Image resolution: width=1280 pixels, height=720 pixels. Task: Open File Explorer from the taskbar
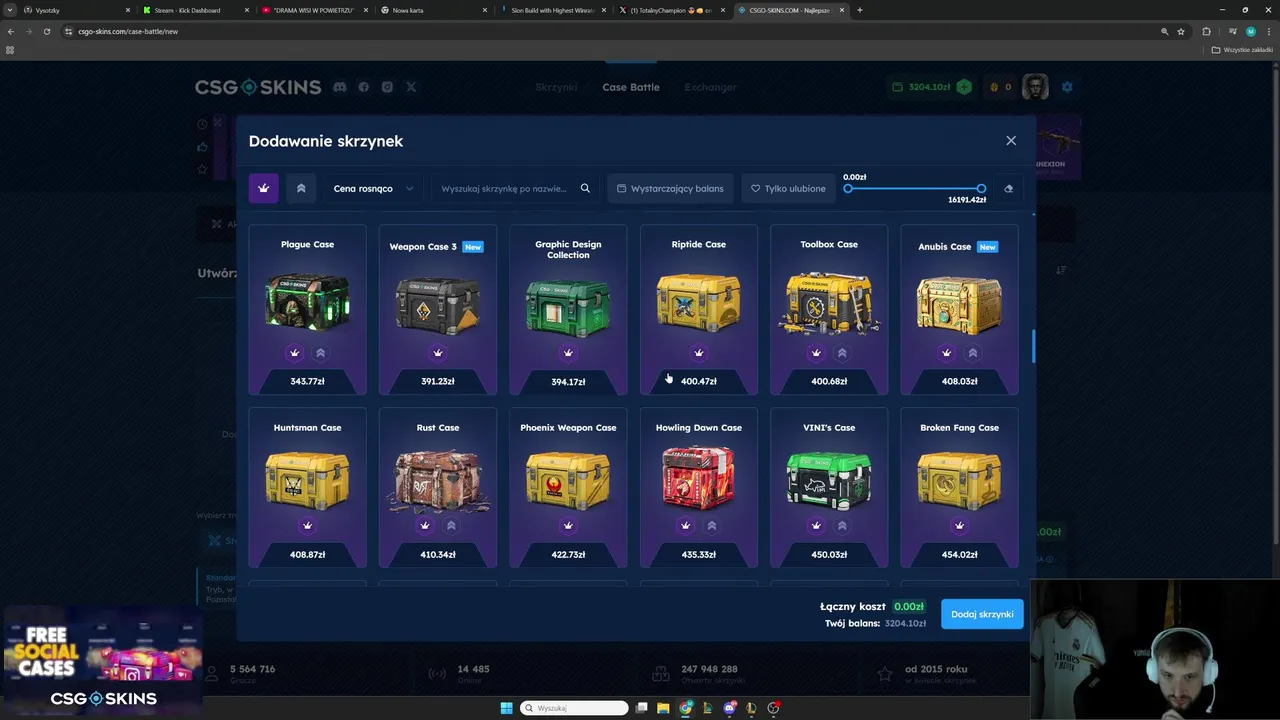click(664, 708)
